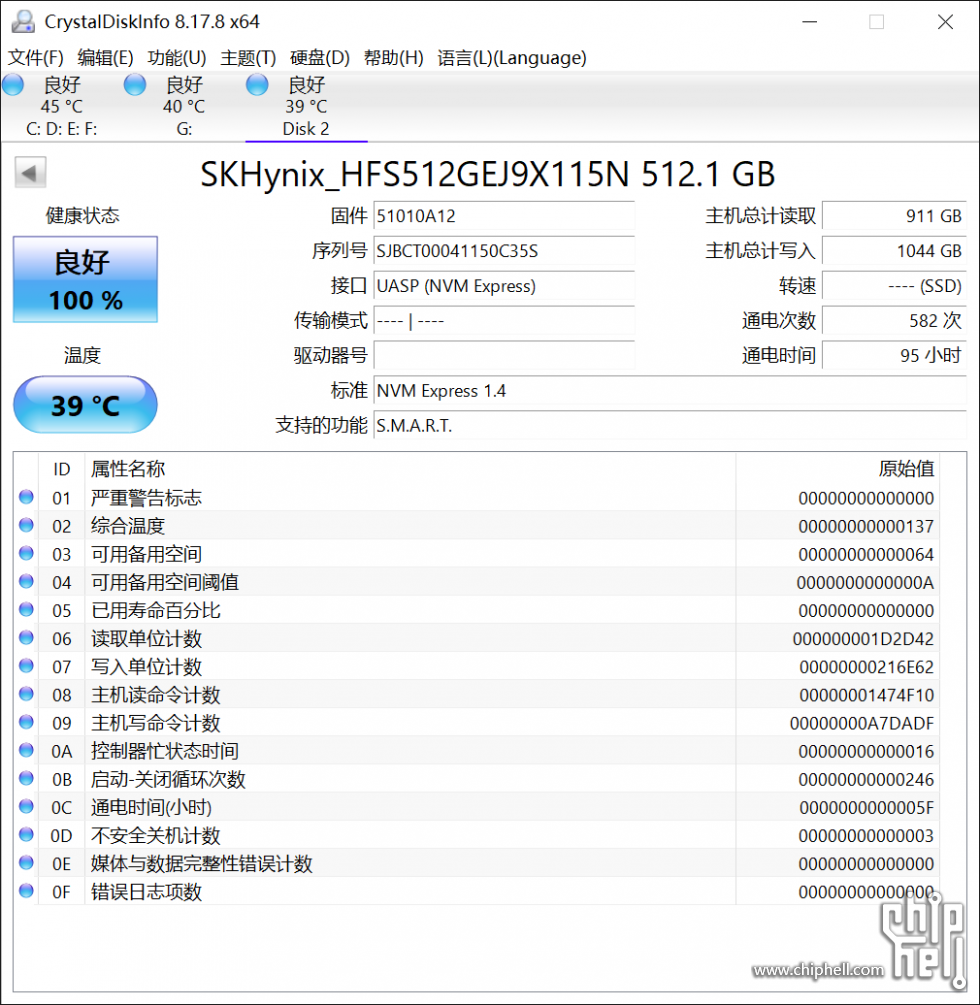The height and width of the screenshot is (1005, 980).
Task: Open the 文件(F) menu
Action: (x=35, y=58)
